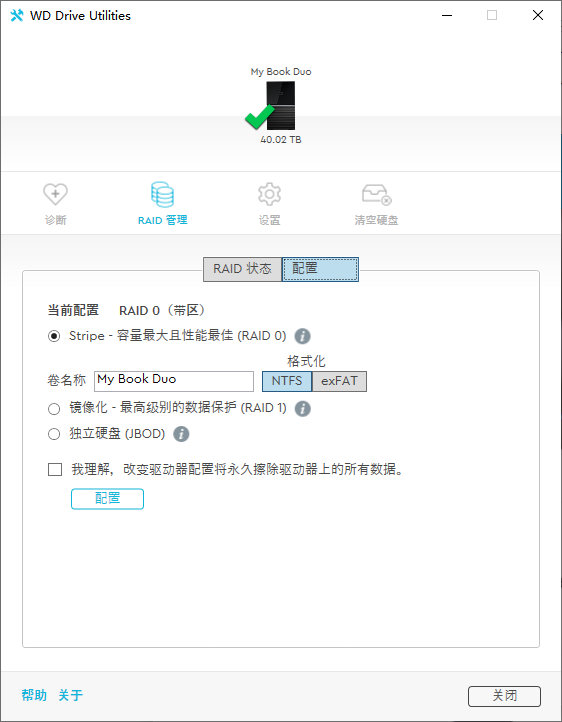Click the 配置 configure button
Image resolution: width=562 pixels, height=722 pixels.
pos(107,499)
